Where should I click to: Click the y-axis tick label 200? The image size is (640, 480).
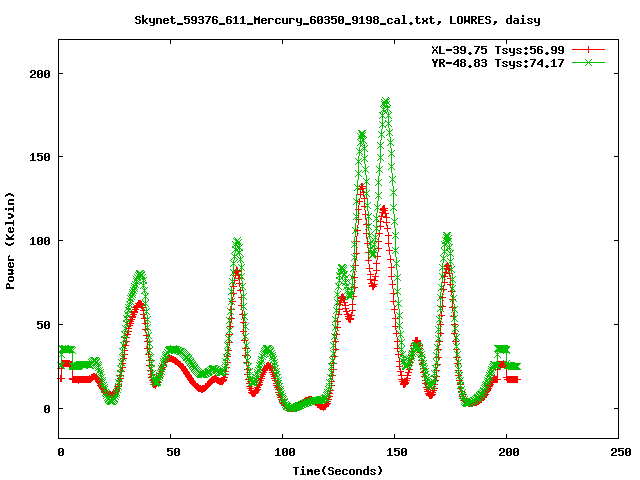40,74
